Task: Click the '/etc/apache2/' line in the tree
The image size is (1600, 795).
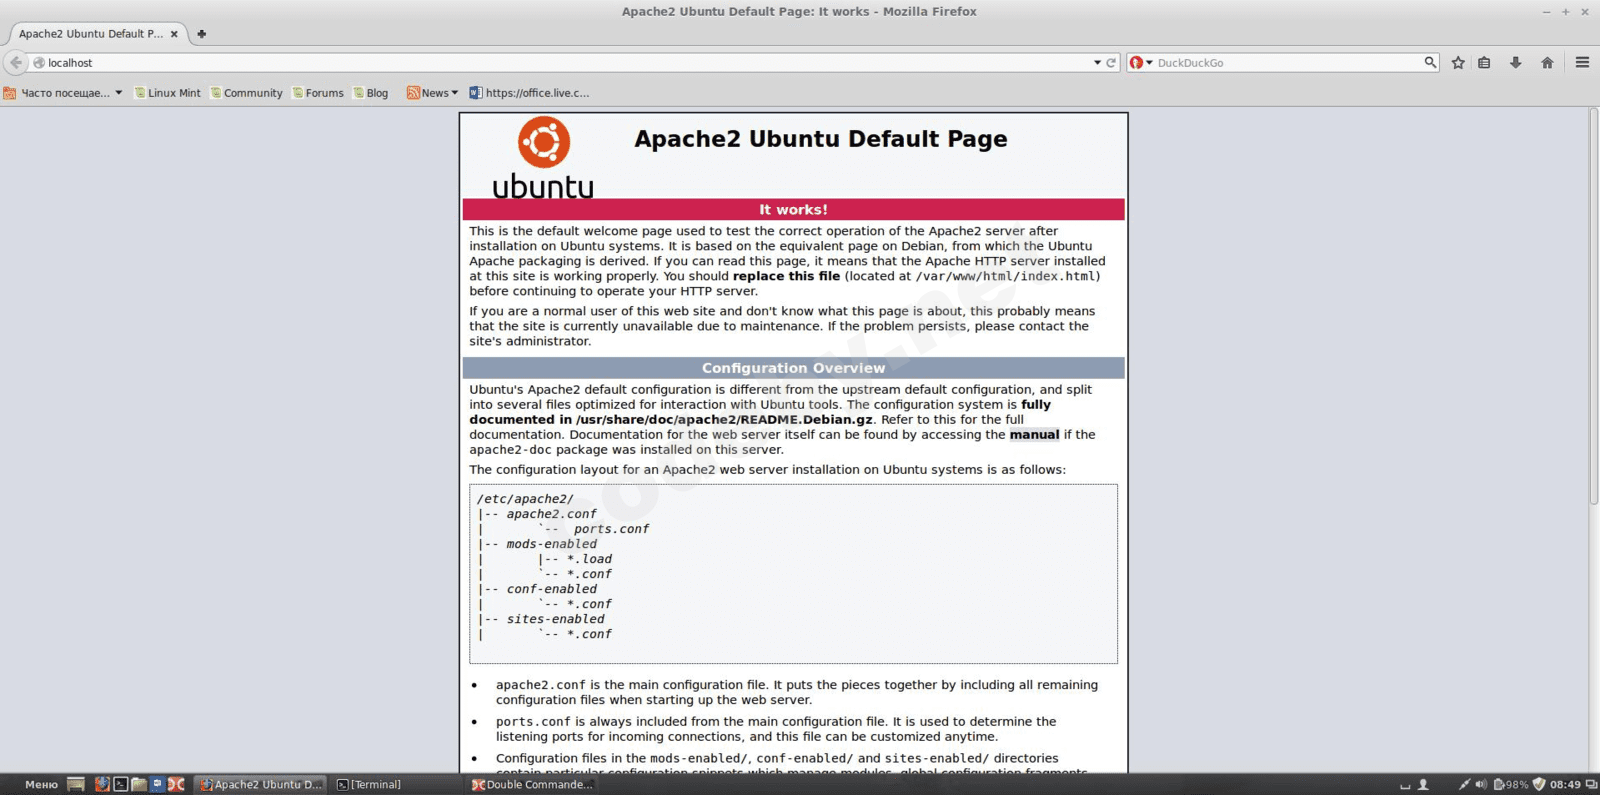Action: [x=525, y=499]
